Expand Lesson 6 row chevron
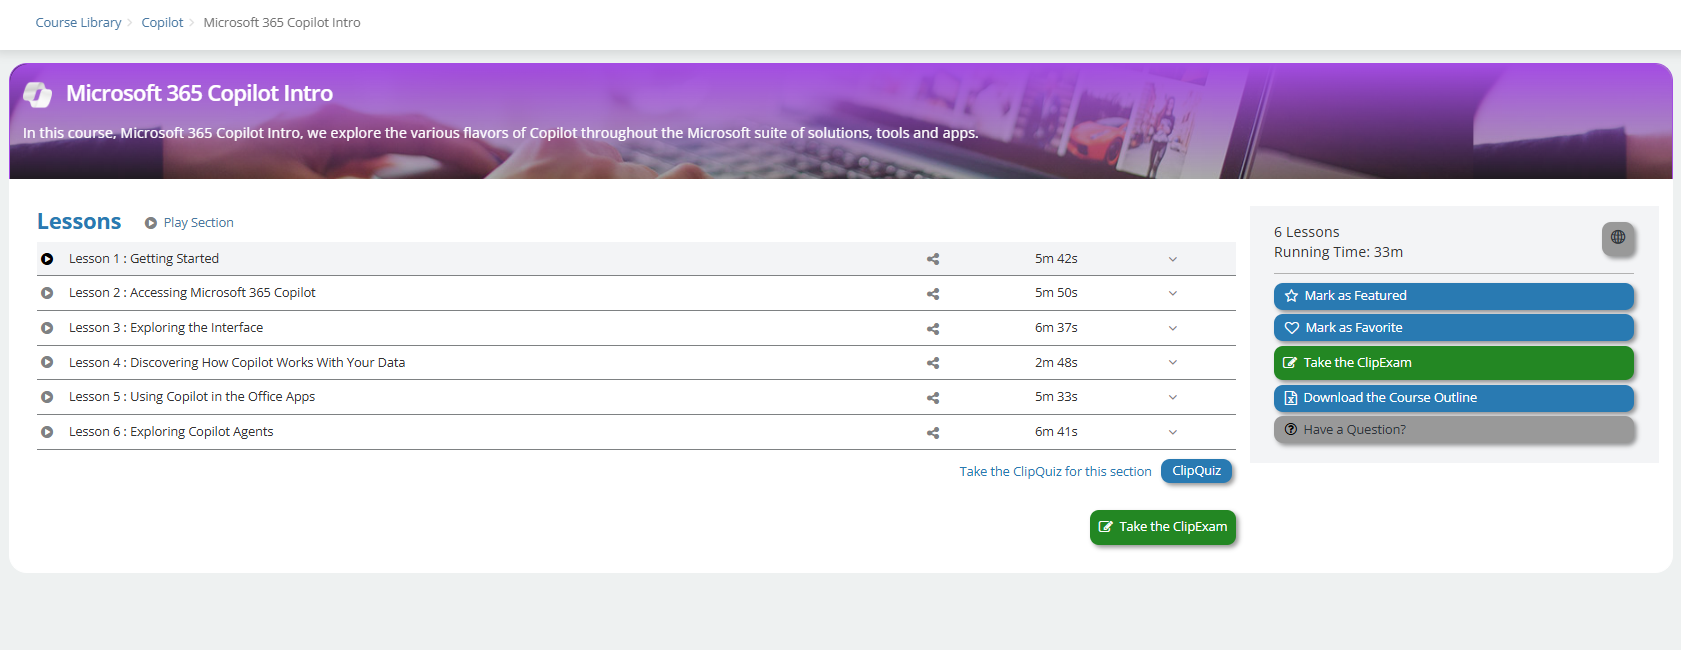Screen dimensions: 1681x650 [x=1173, y=432]
